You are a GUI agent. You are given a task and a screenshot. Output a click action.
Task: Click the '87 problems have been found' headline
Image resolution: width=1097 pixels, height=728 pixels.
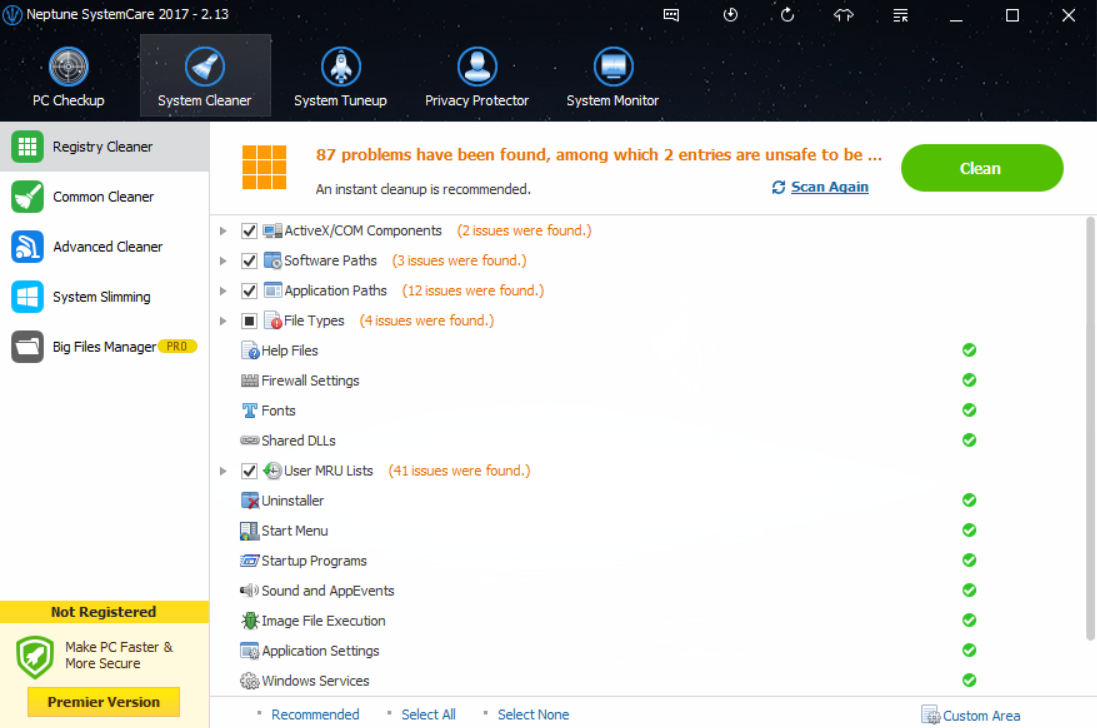[x=598, y=155]
